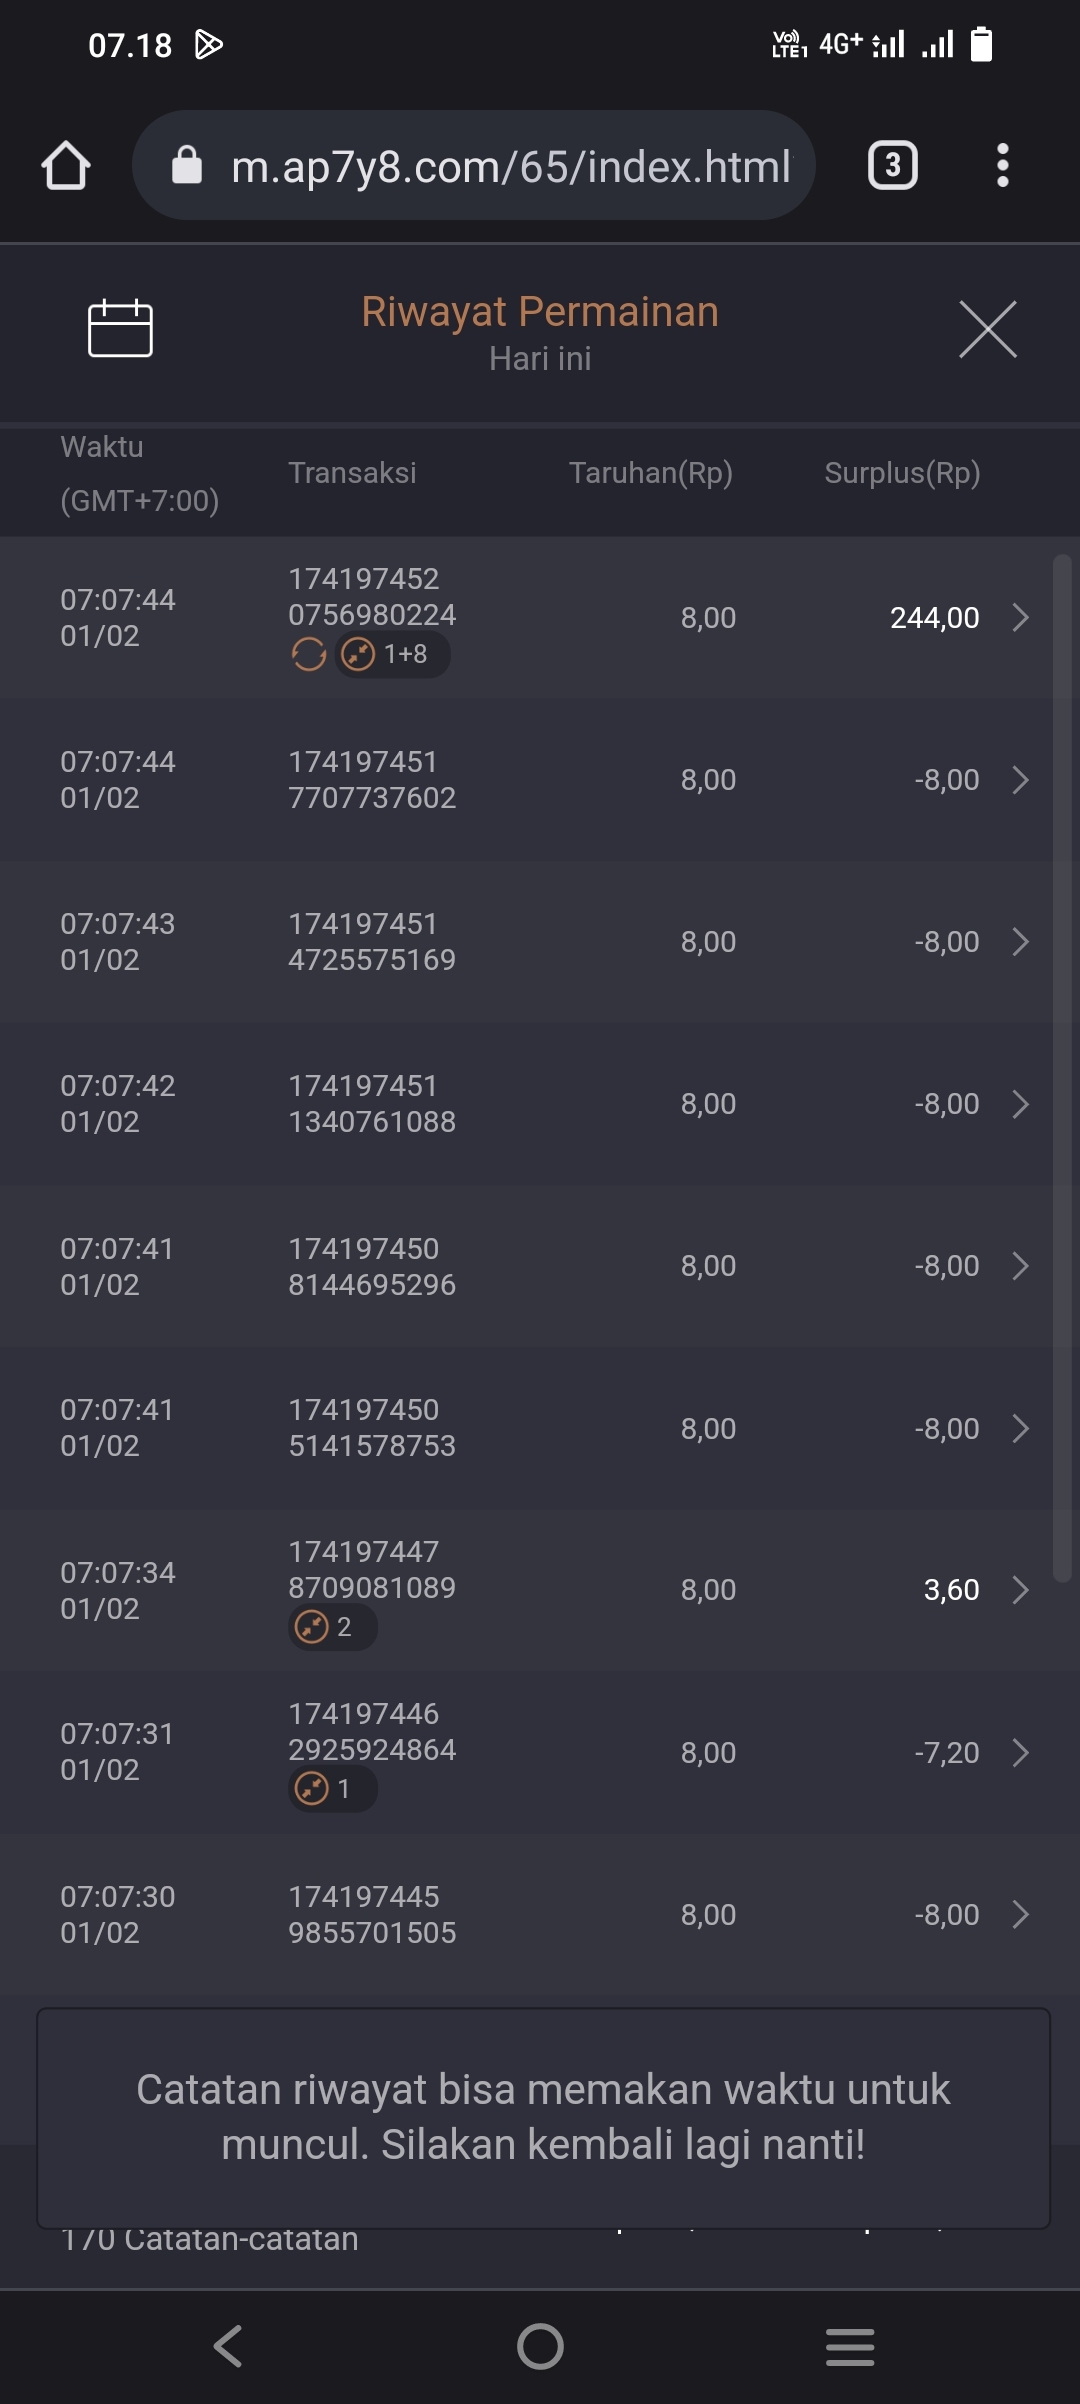
Task: Tap the site lock icon in address bar
Action: [x=187, y=165]
